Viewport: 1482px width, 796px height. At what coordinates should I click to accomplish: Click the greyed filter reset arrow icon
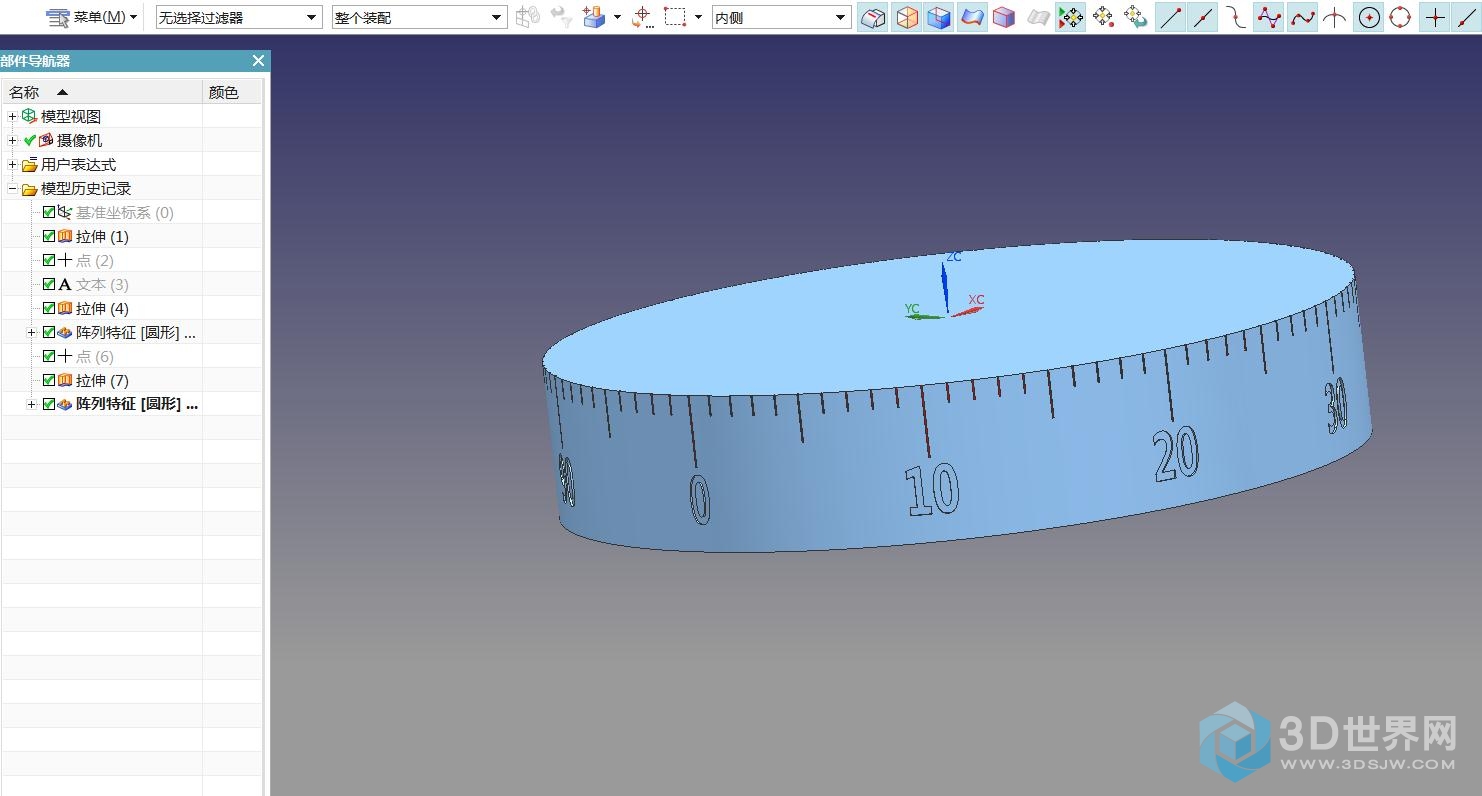562,17
